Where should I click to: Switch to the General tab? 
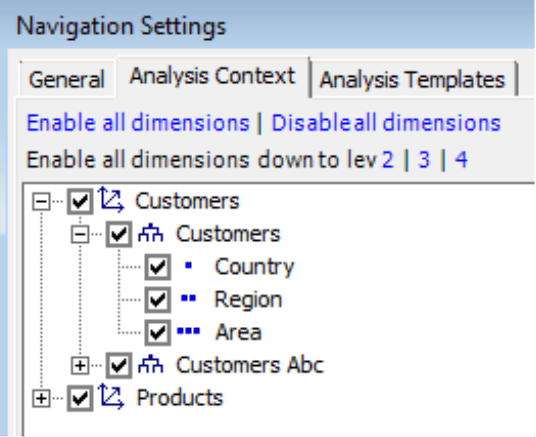coord(67,79)
